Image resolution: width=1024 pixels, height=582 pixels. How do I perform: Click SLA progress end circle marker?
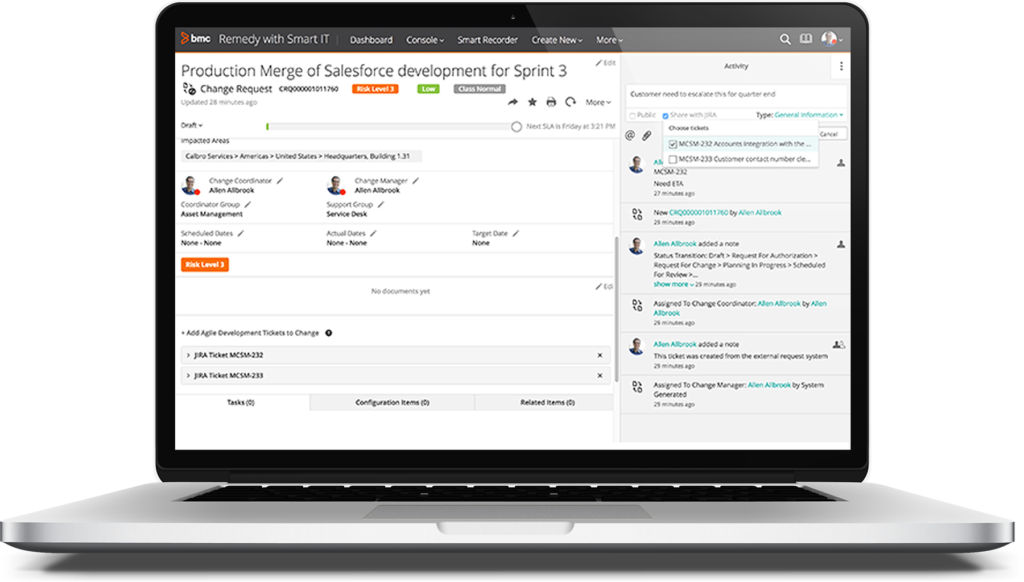click(x=516, y=126)
